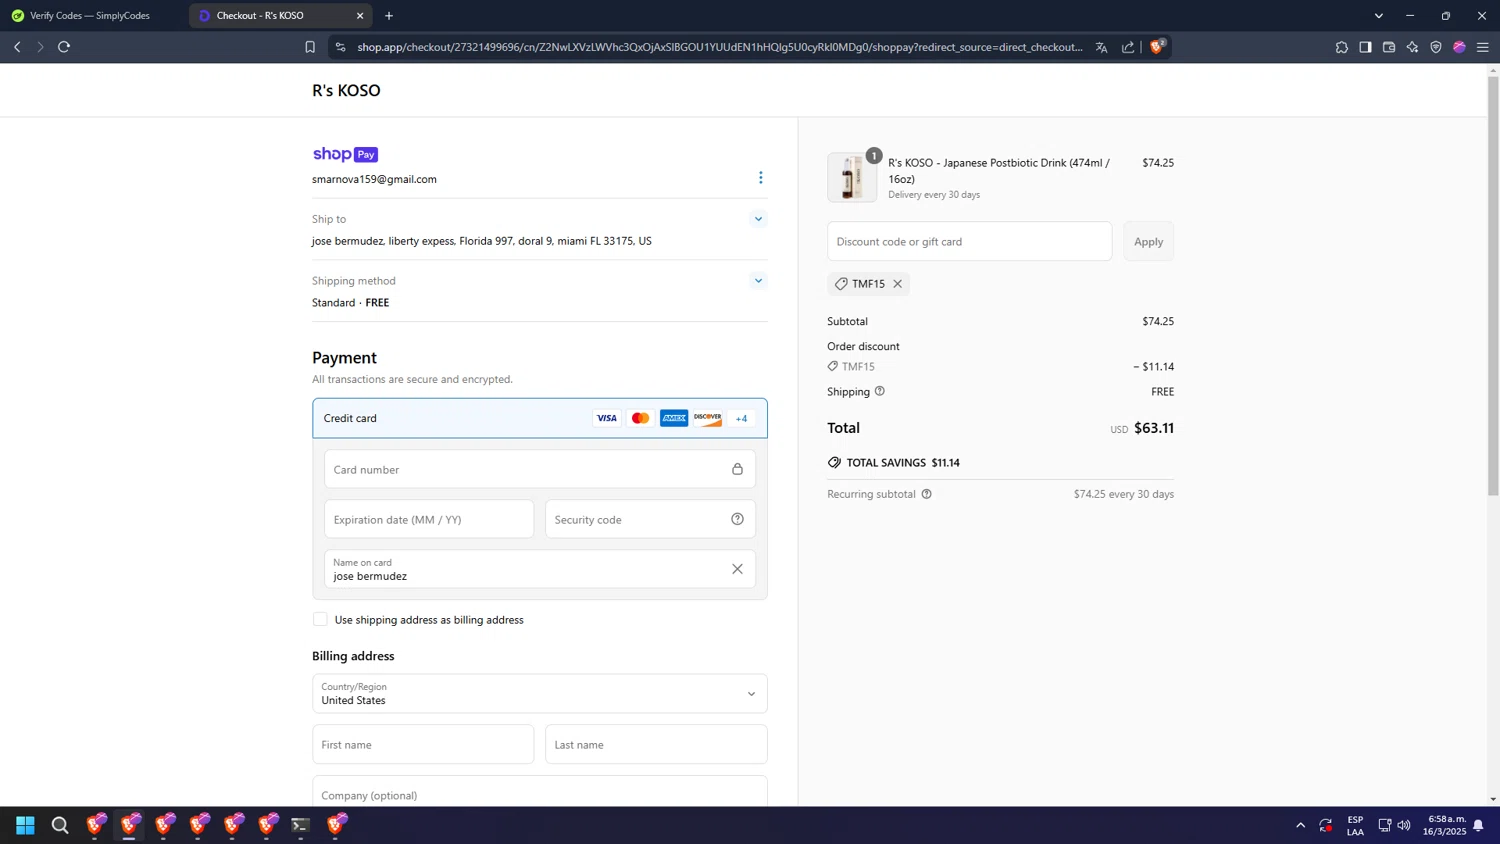The image size is (1500, 844).
Task: Focus the billing First name field
Action: [423, 744]
